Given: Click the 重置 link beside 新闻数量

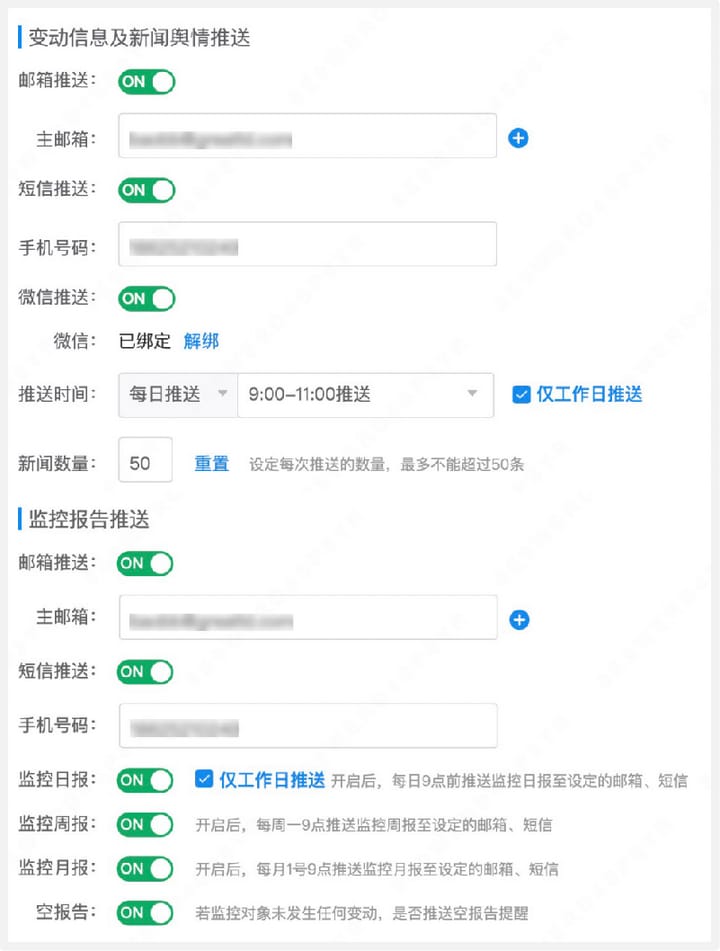Looking at the screenshot, I should 211,463.
